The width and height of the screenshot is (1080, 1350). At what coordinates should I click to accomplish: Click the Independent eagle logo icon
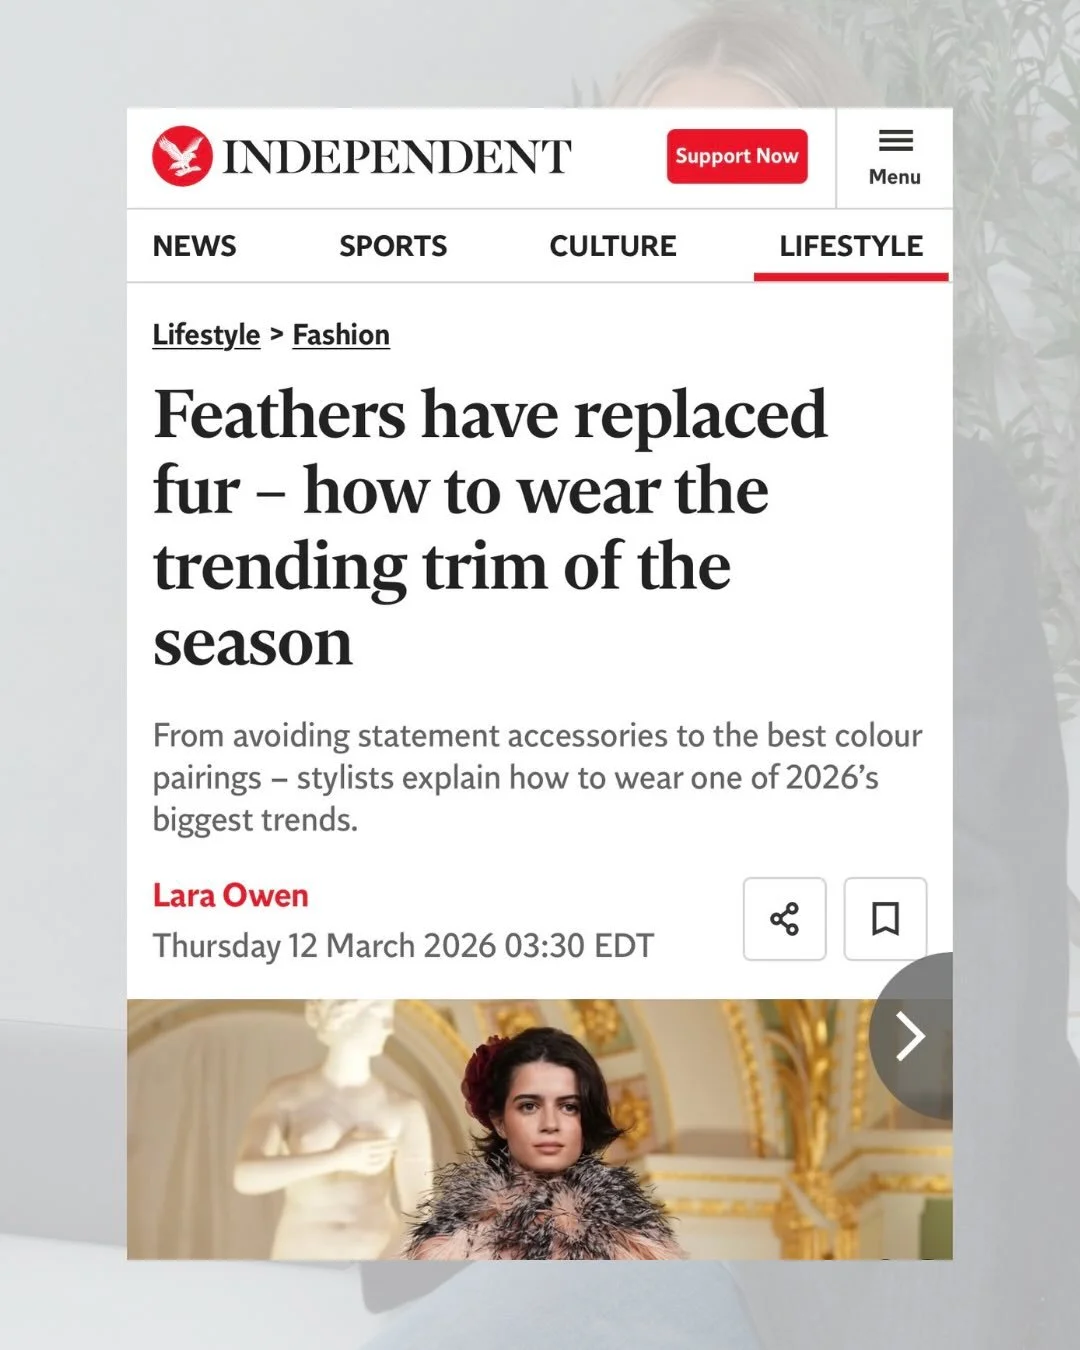[182, 156]
